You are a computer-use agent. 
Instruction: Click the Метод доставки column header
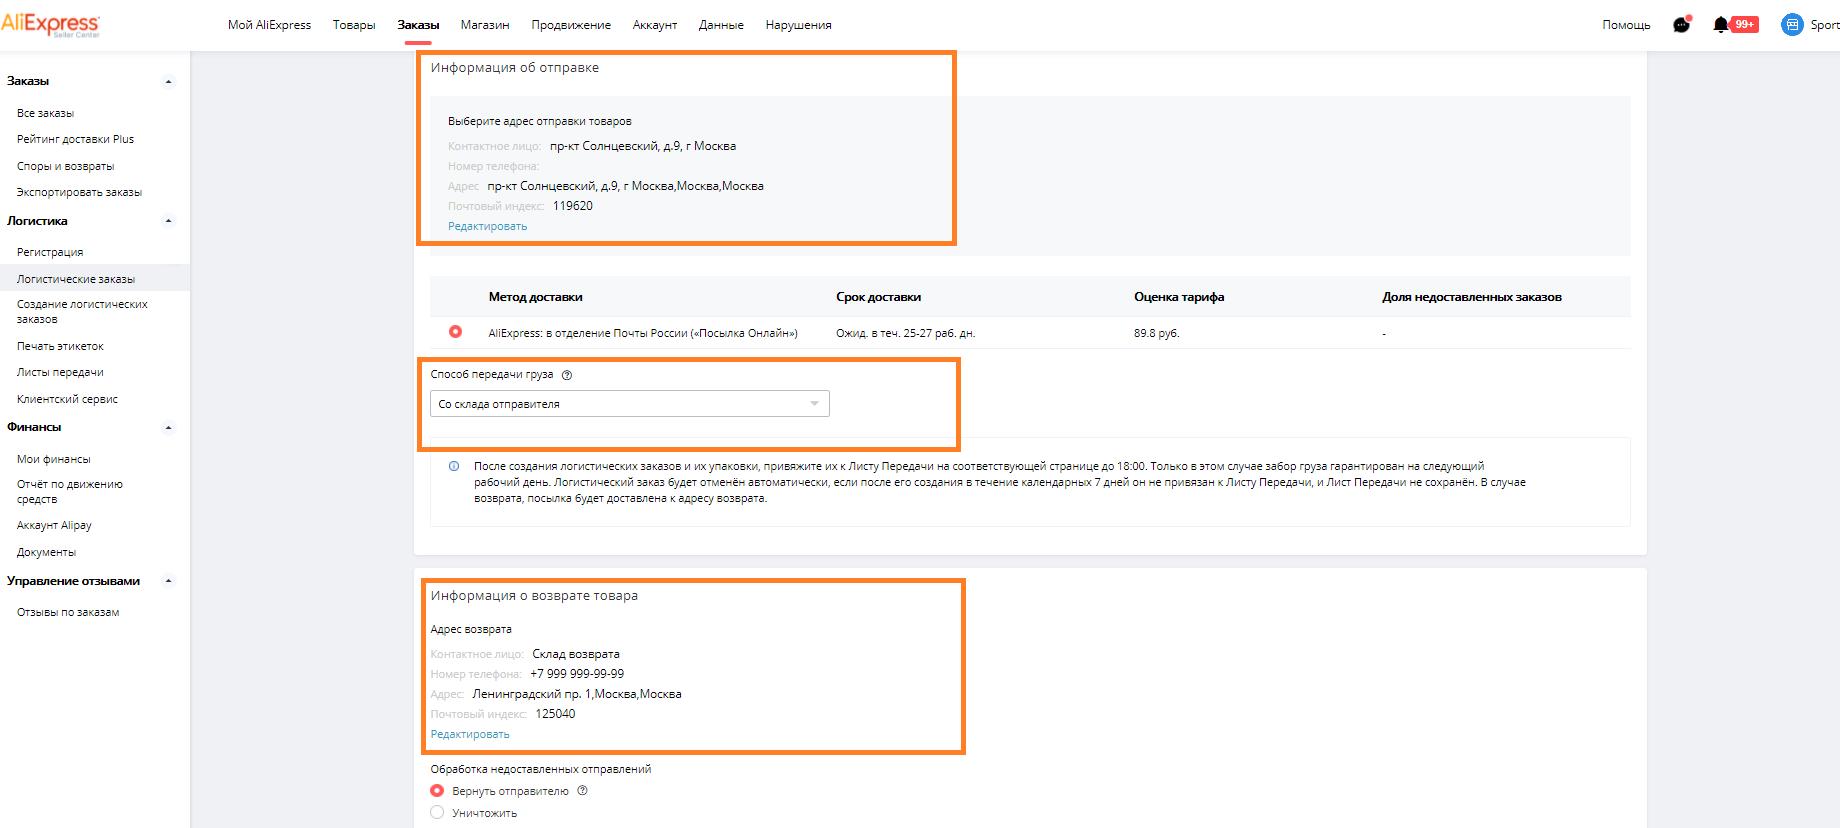(535, 297)
